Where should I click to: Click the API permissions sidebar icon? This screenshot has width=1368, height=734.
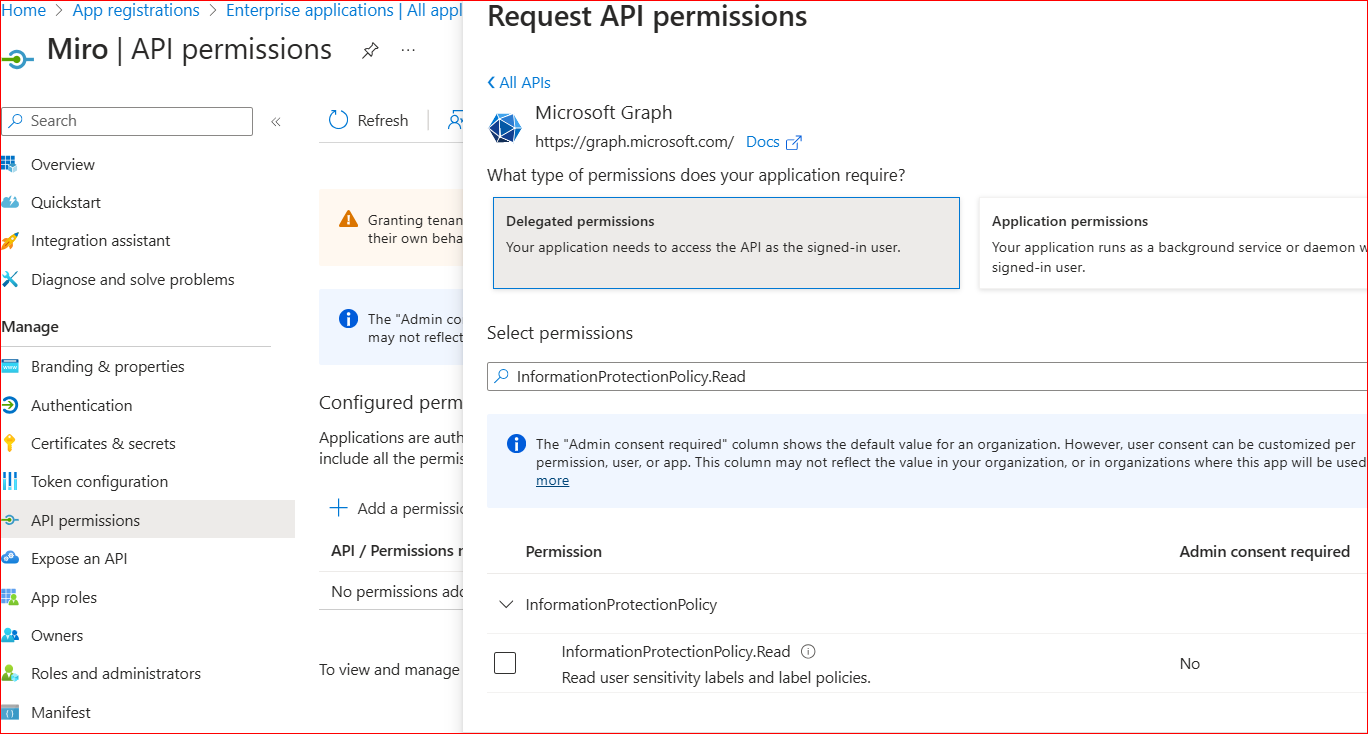pos(10,520)
